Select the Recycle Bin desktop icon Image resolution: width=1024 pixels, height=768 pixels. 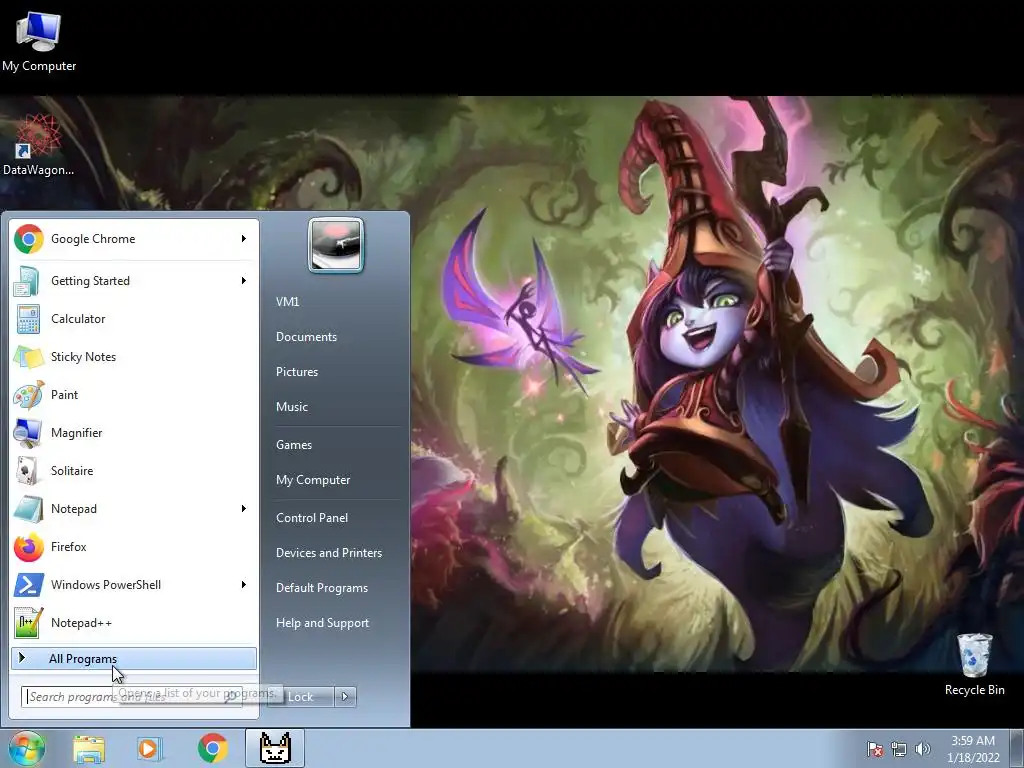click(x=974, y=664)
